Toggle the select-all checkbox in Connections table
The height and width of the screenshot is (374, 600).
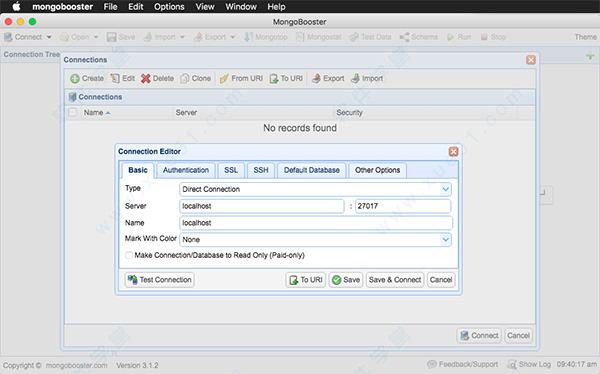click(x=72, y=112)
